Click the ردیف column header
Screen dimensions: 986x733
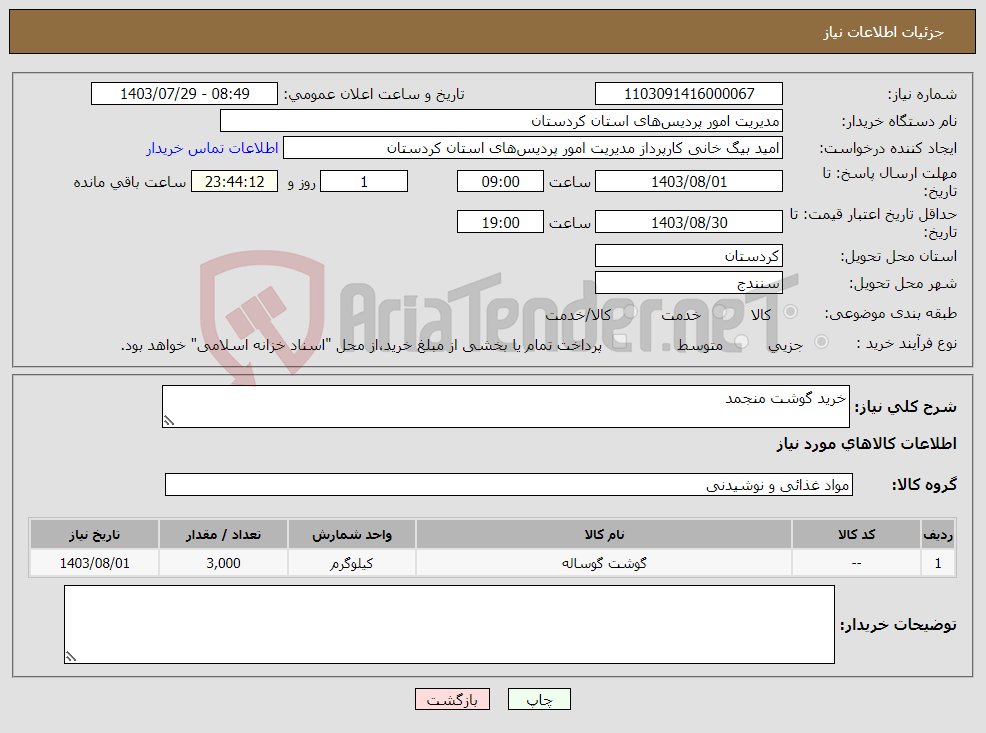click(938, 534)
